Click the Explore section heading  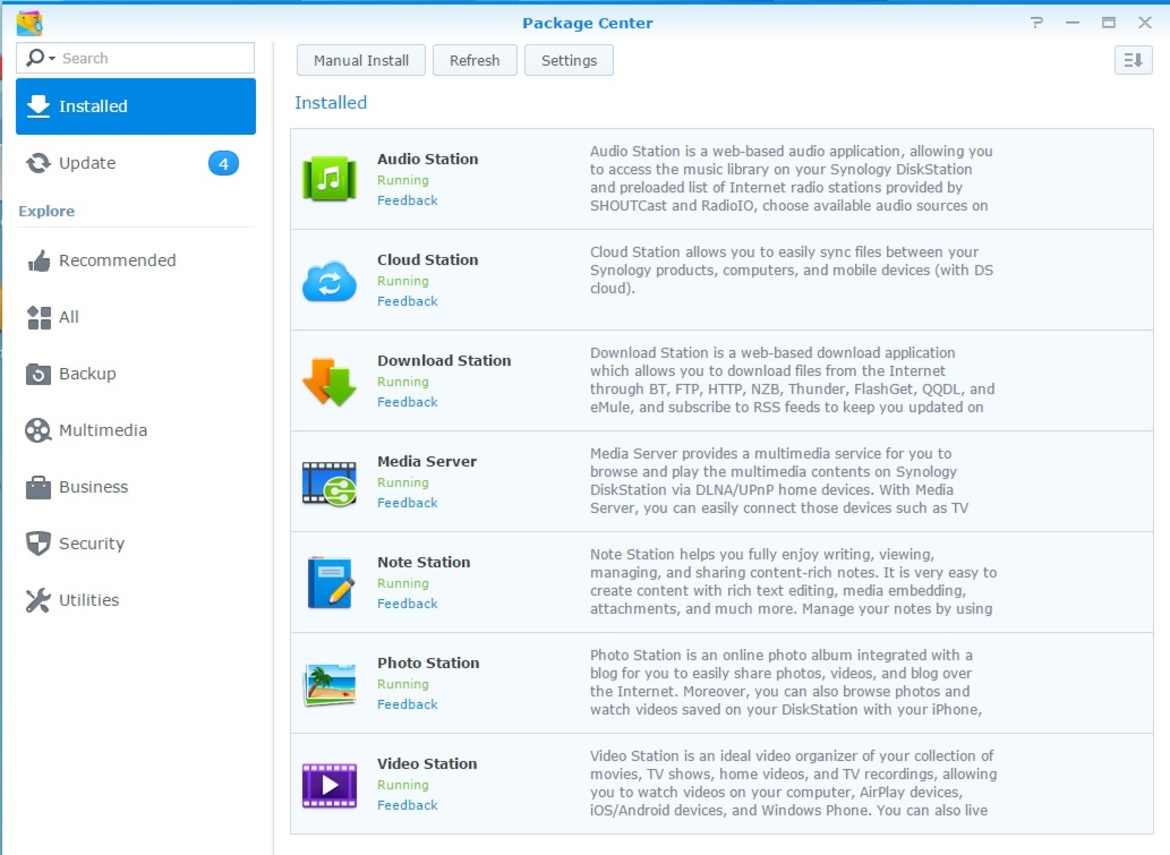pyautogui.click(x=46, y=211)
